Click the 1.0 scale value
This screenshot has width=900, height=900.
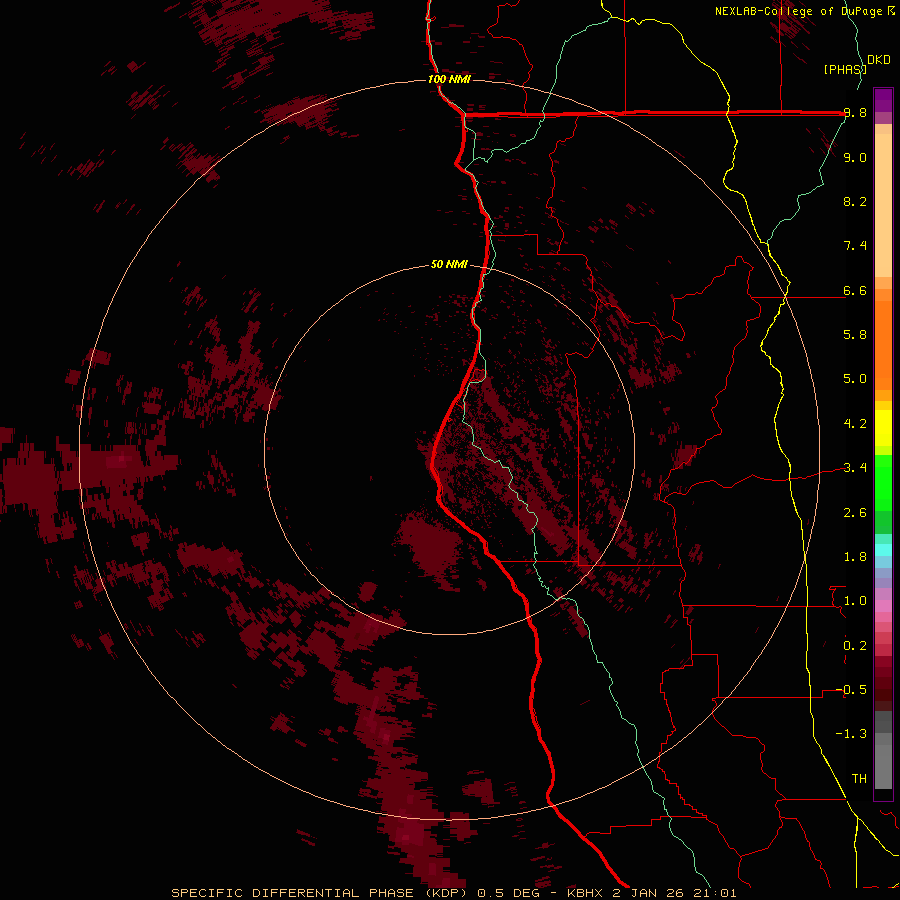point(855,601)
